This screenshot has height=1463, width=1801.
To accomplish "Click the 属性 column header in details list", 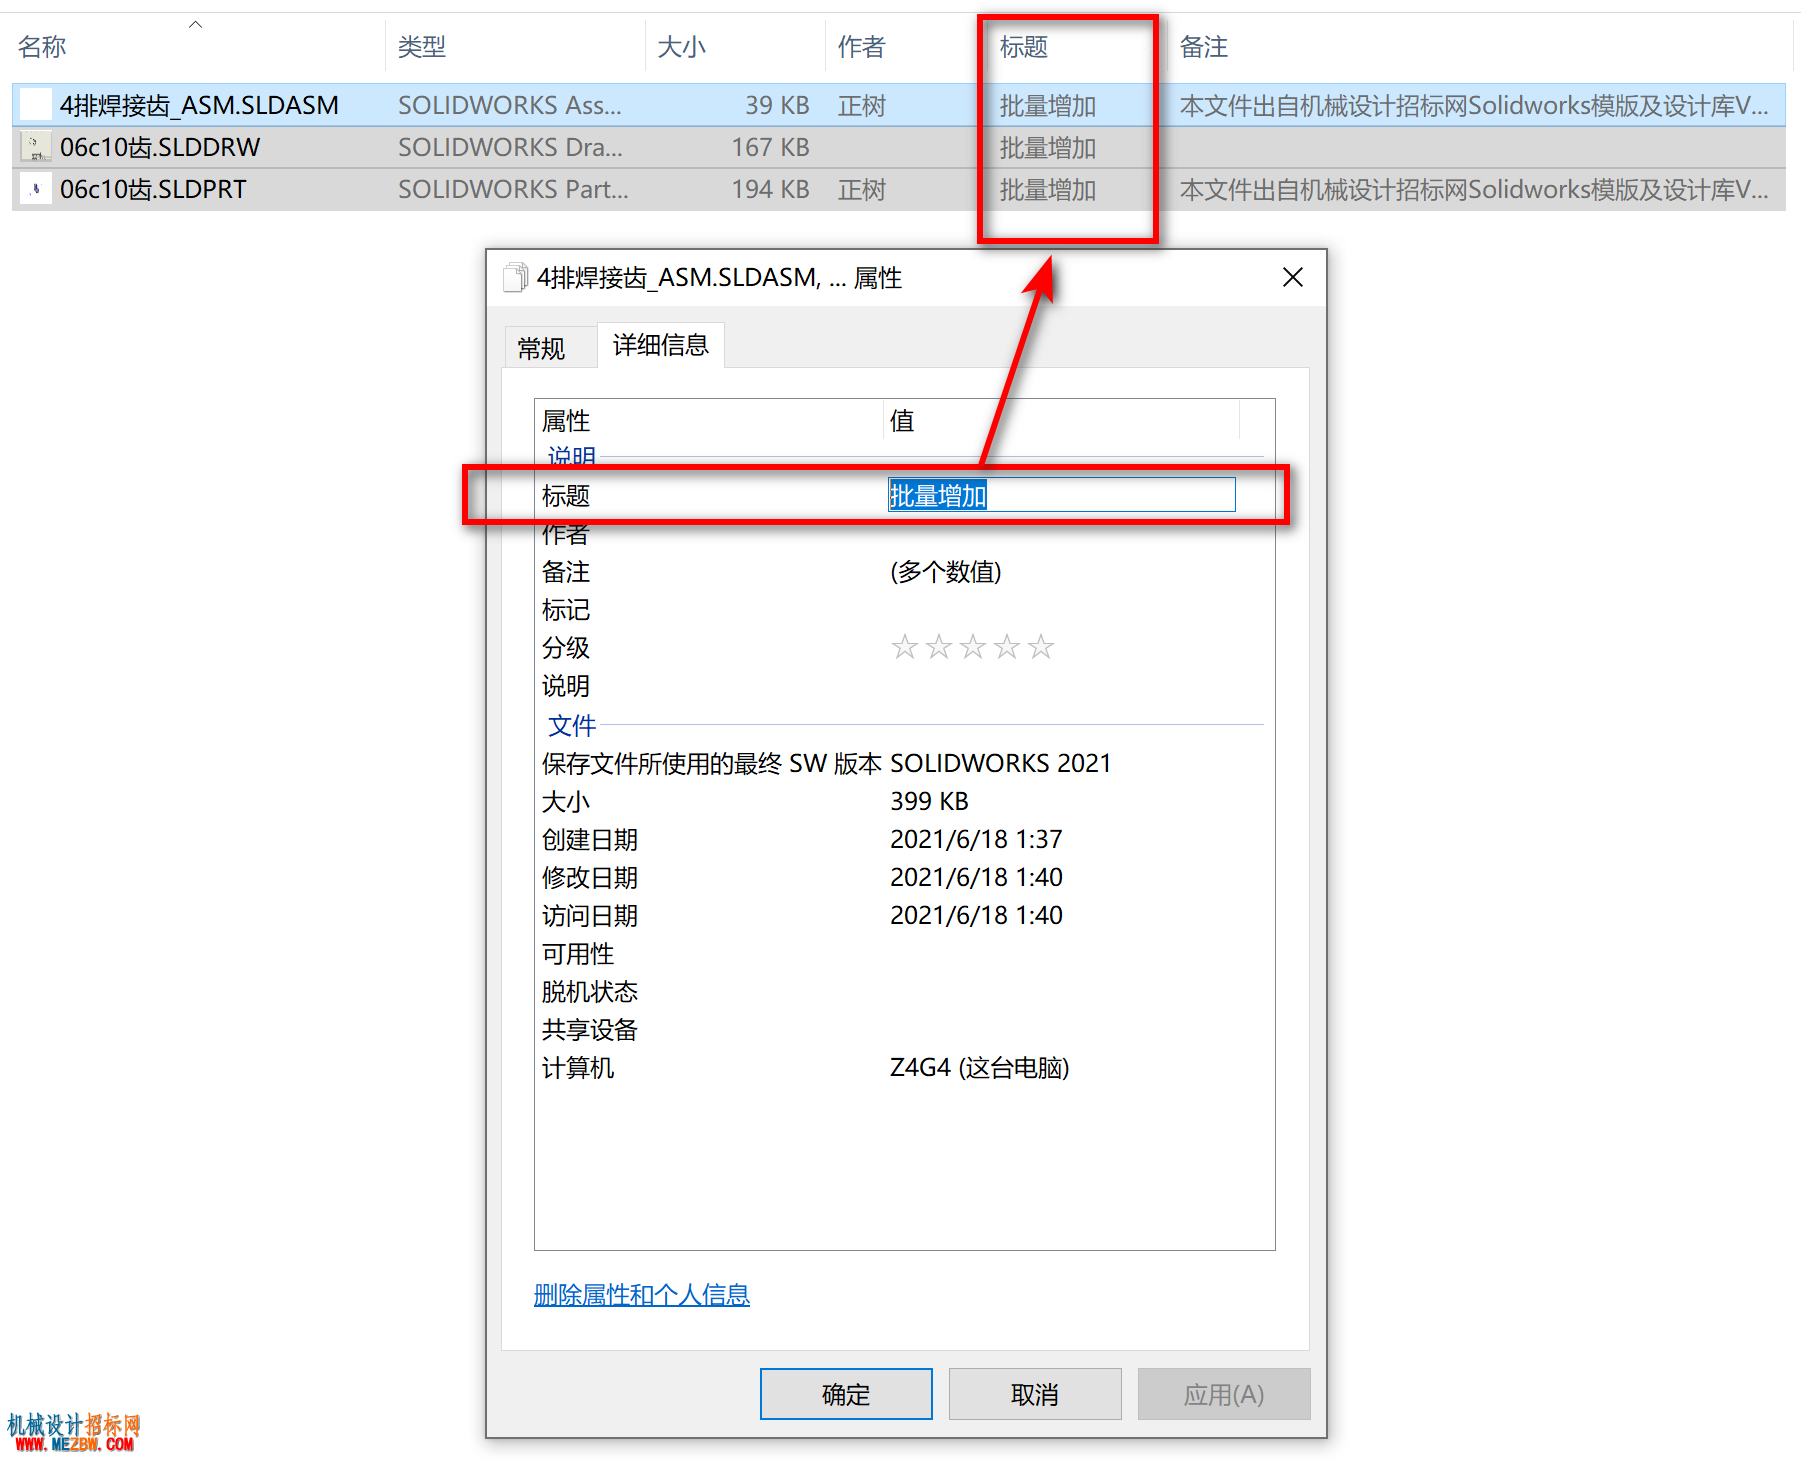I will click(709, 420).
